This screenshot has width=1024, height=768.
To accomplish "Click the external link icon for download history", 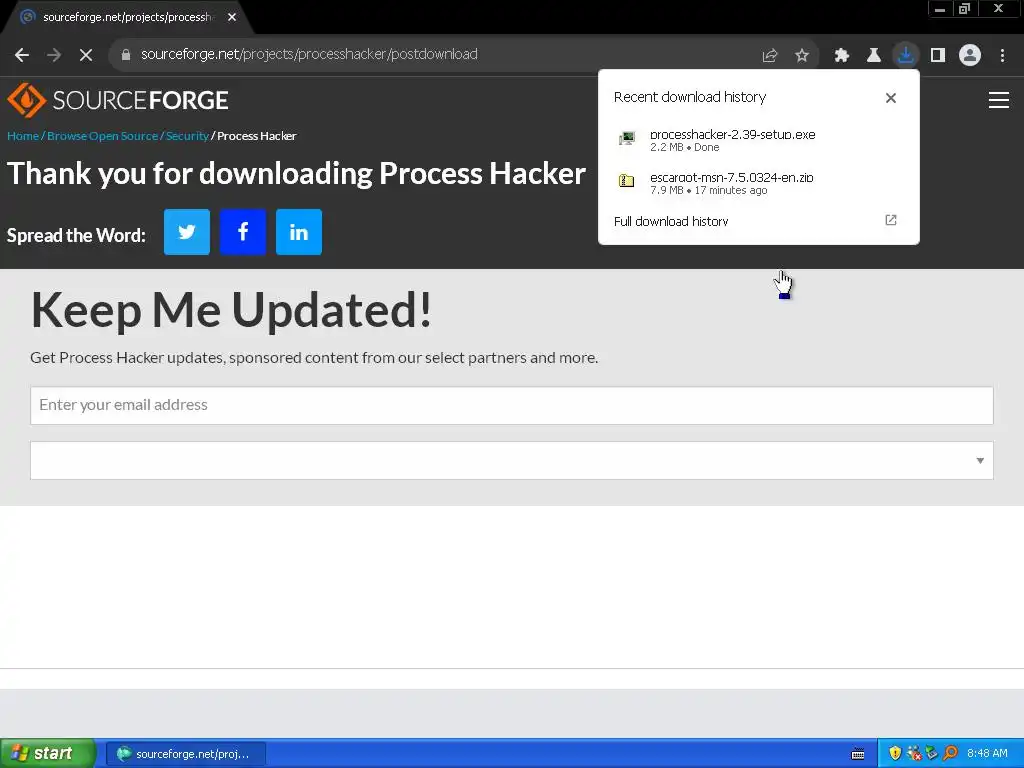I will (891, 220).
